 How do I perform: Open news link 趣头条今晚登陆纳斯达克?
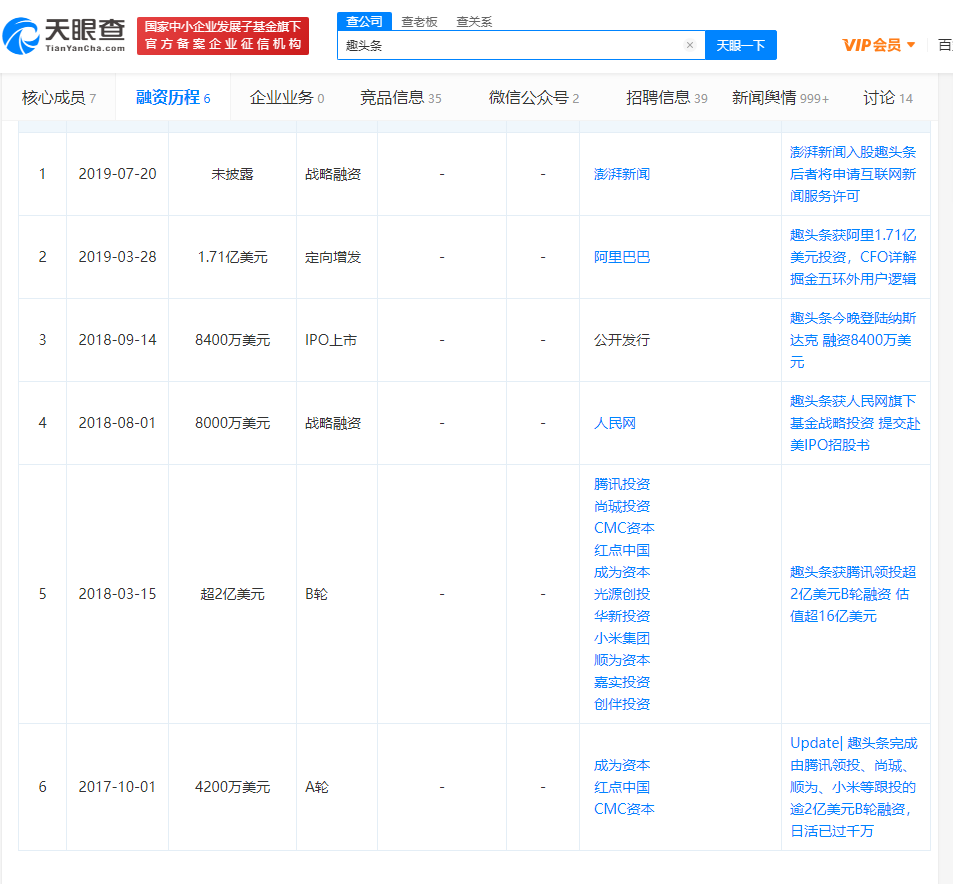[853, 340]
